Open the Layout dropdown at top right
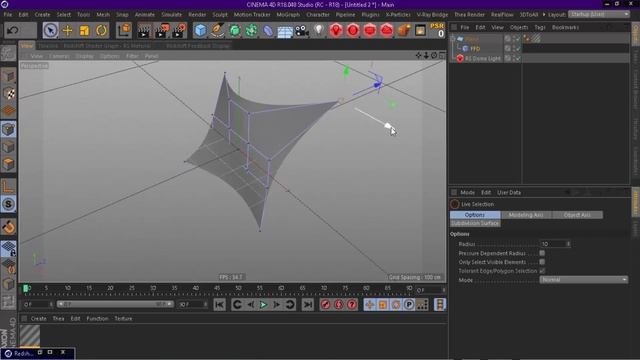Screen dimensions: 640x360 pyautogui.click(x=599, y=14)
